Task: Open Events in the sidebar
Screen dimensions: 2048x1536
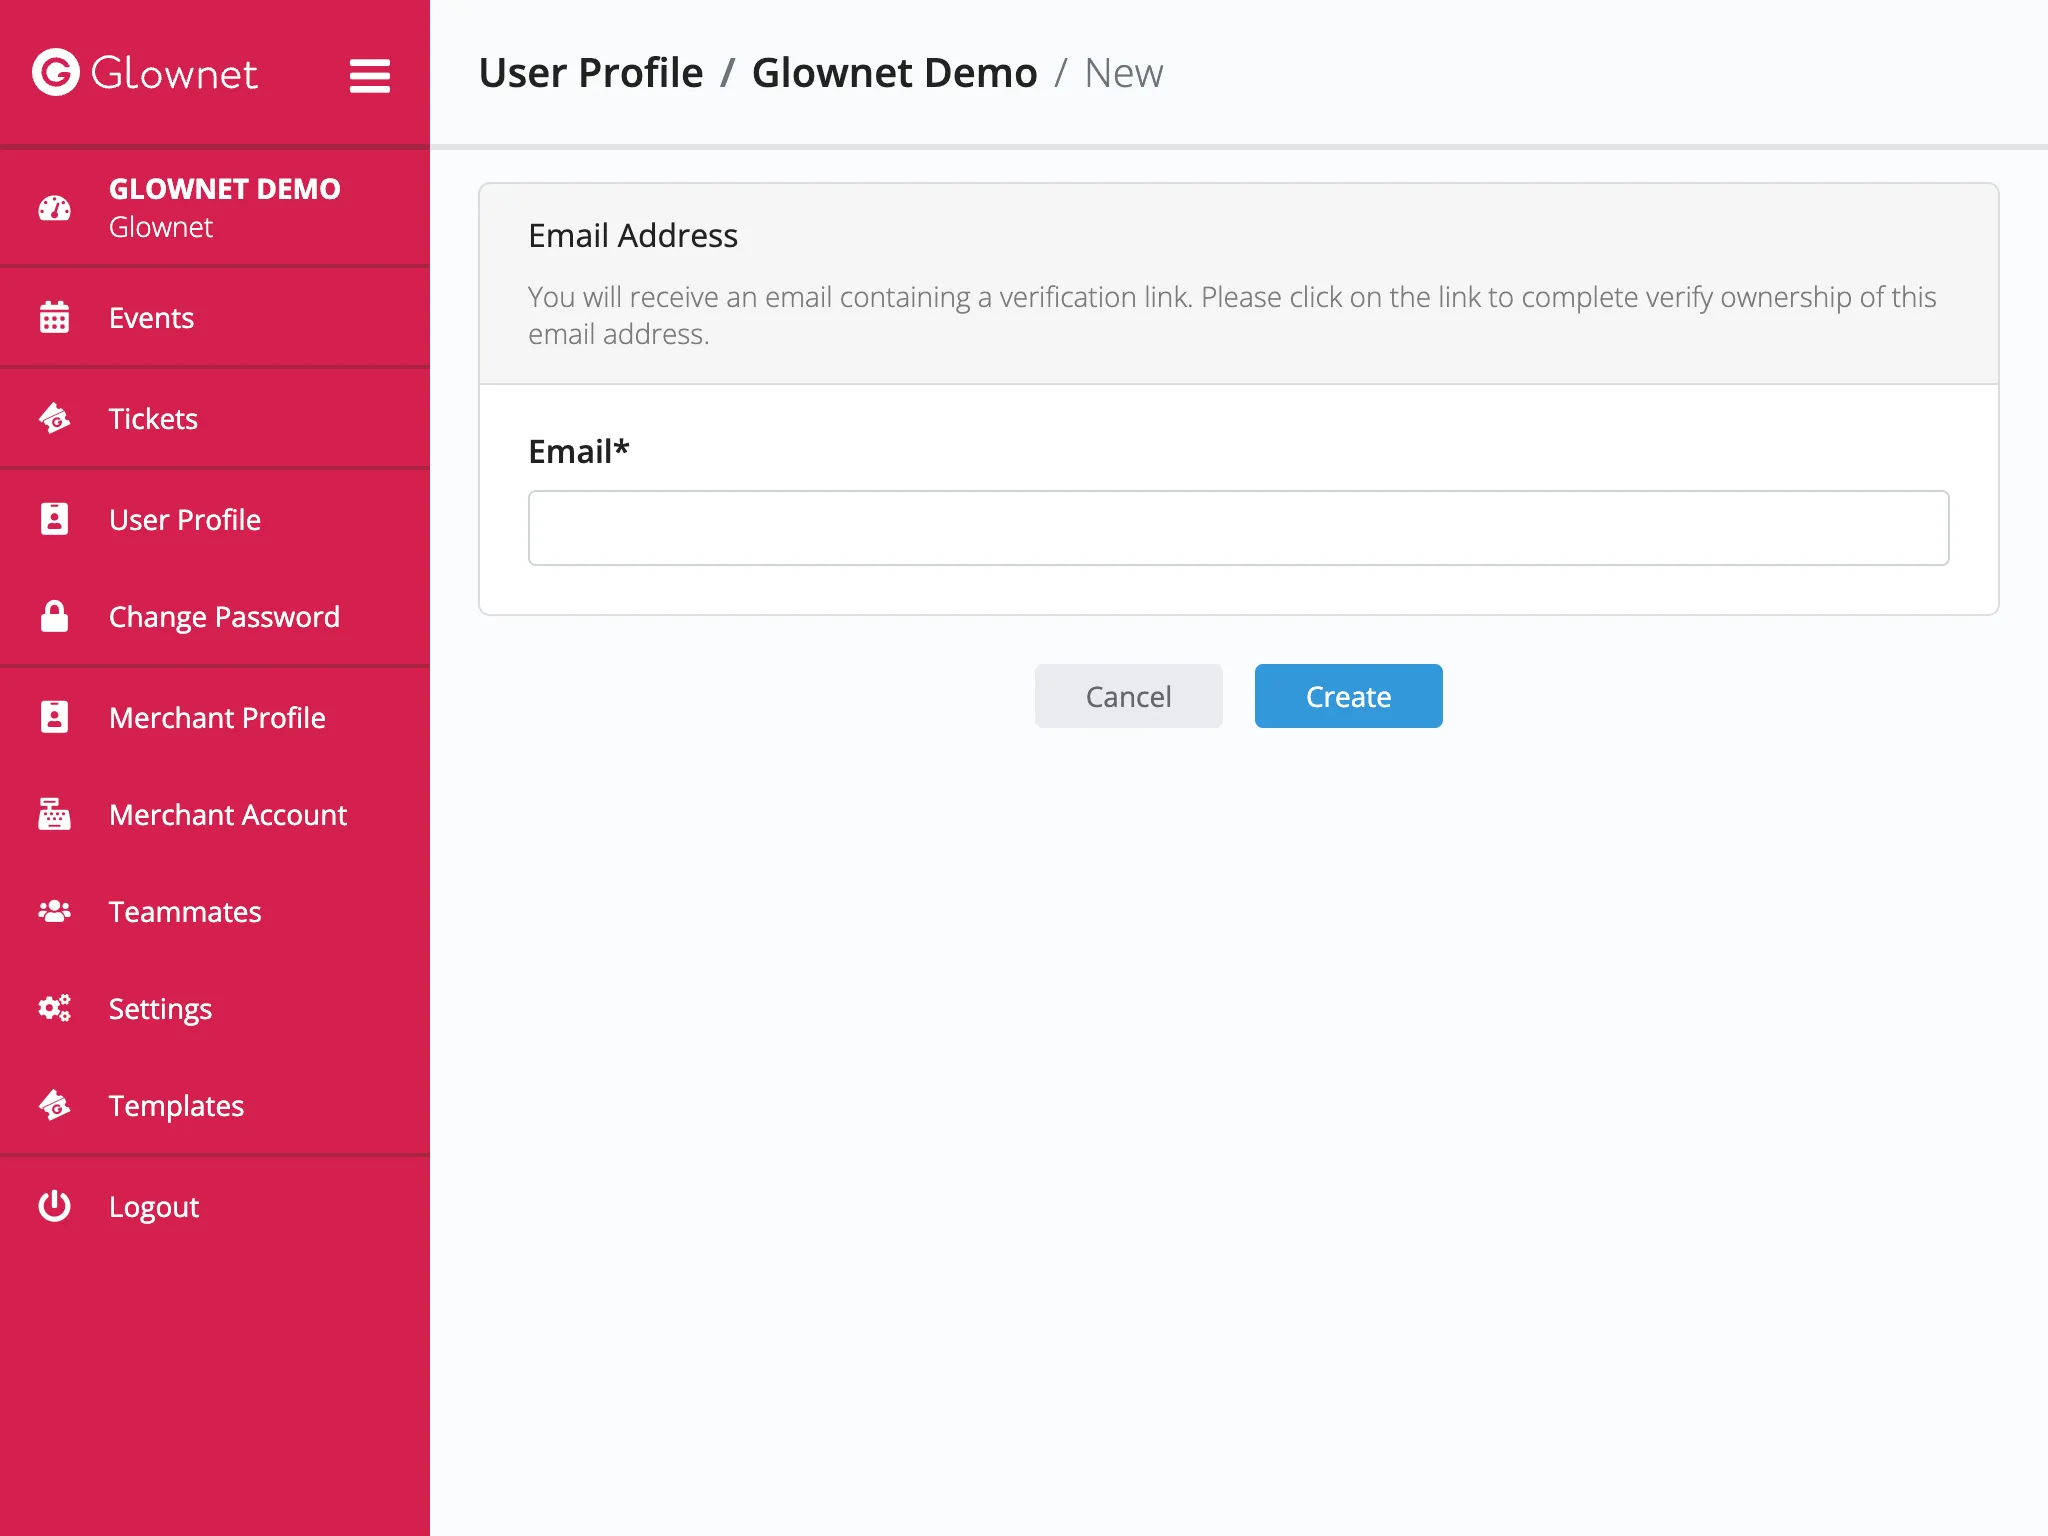Action: click(x=215, y=318)
